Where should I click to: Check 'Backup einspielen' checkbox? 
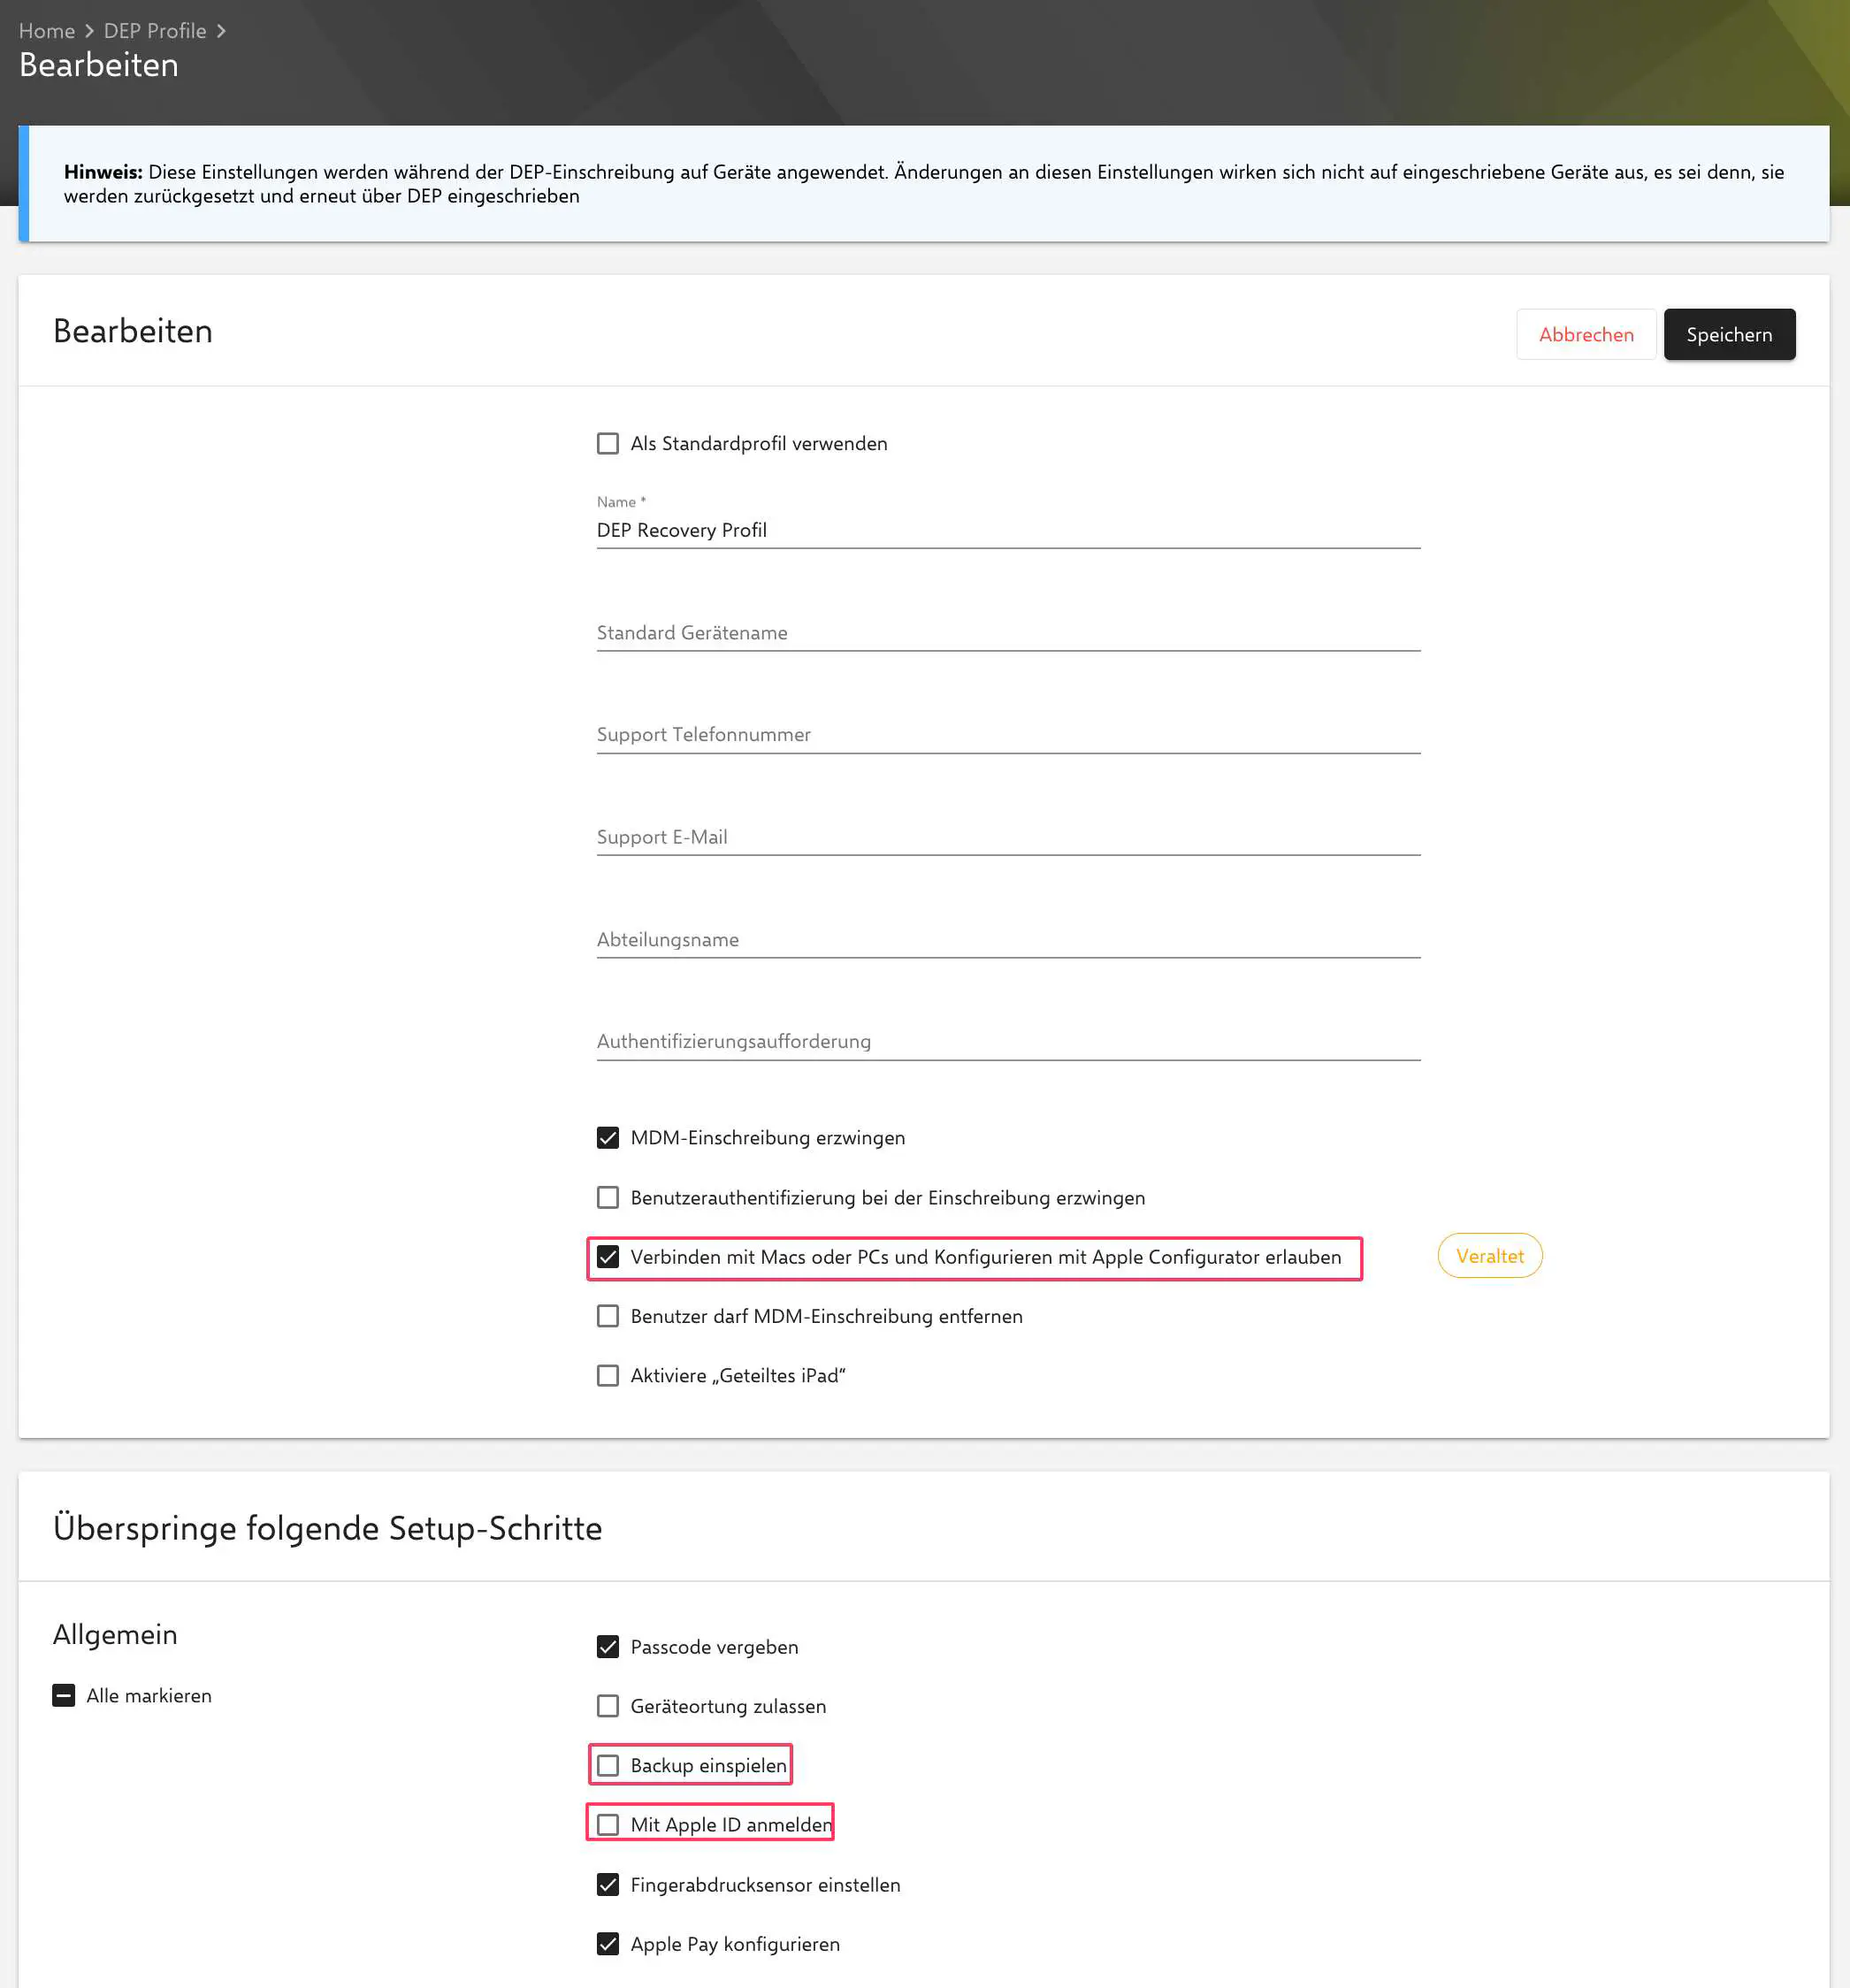click(x=608, y=1766)
